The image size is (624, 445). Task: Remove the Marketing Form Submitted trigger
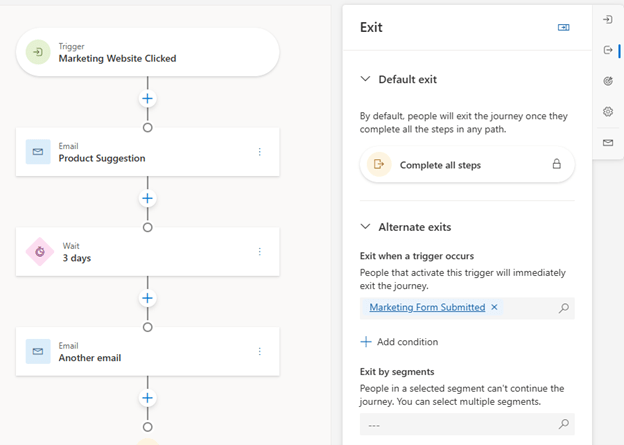494,307
